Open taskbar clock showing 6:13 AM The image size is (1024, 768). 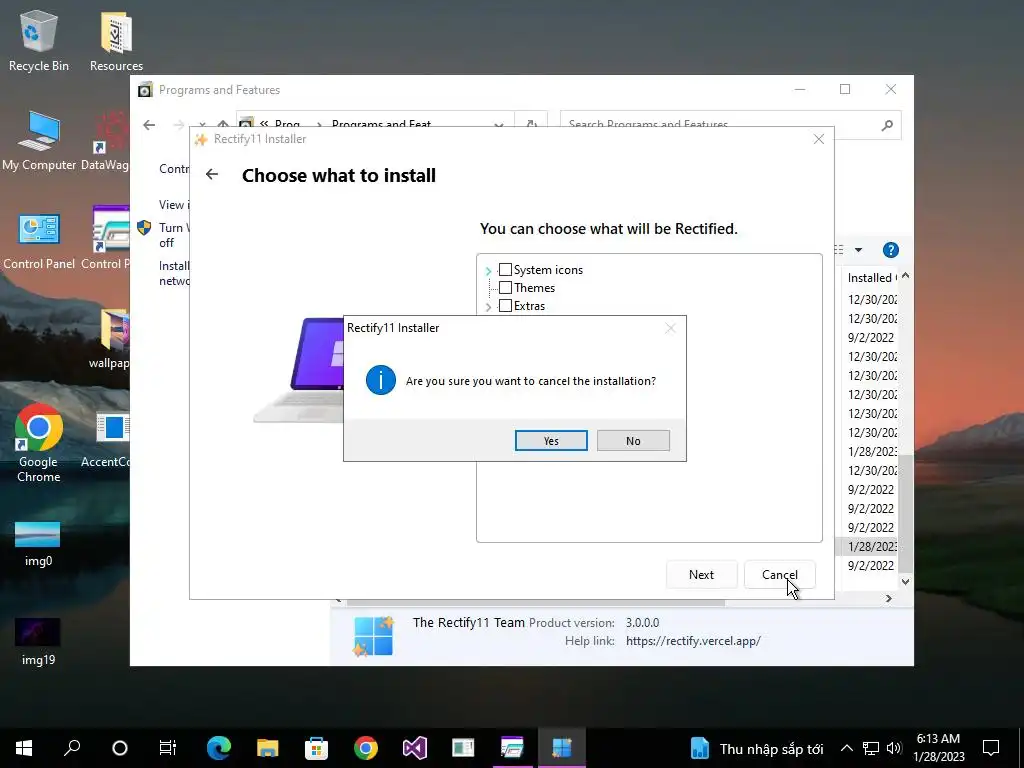pyautogui.click(x=938, y=748)
